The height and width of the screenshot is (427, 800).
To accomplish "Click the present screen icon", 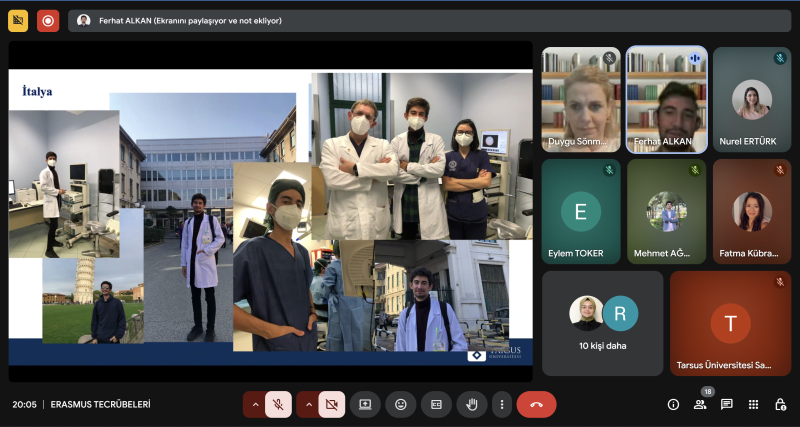I will click(x=365, y=404).
